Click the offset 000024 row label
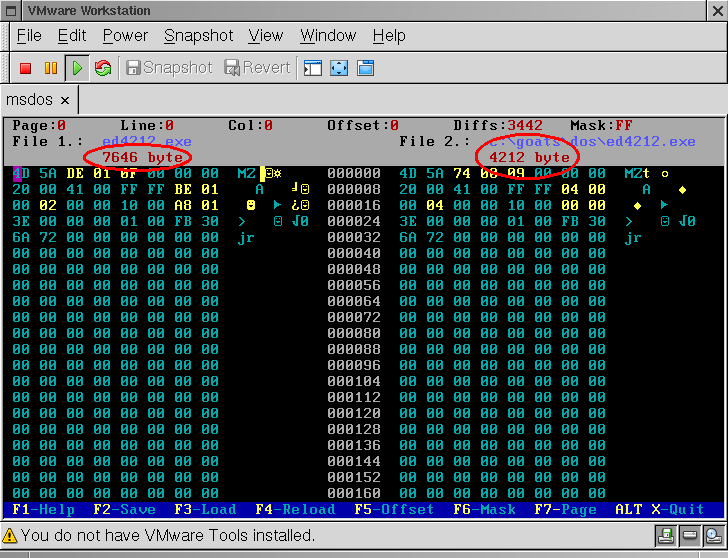The width and height of the screenshot is (728, 558). 354,221
